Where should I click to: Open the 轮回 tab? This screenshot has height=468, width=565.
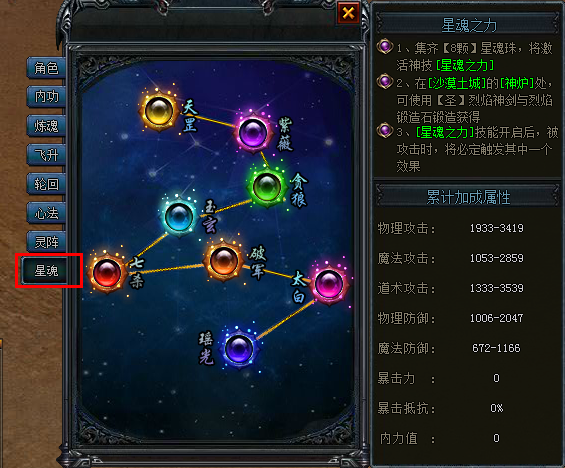(46, 184)
